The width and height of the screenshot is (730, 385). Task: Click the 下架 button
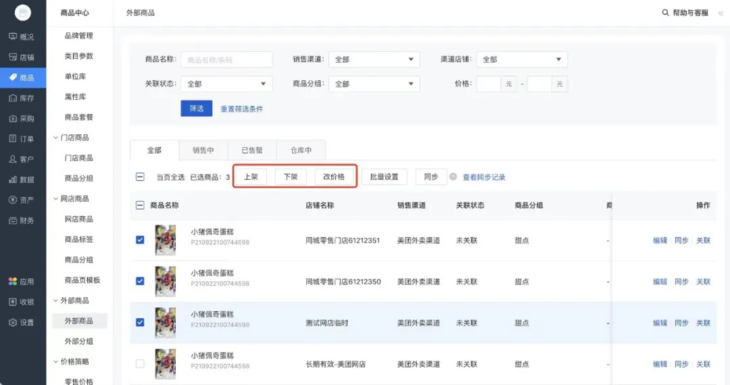click(291, 177)
